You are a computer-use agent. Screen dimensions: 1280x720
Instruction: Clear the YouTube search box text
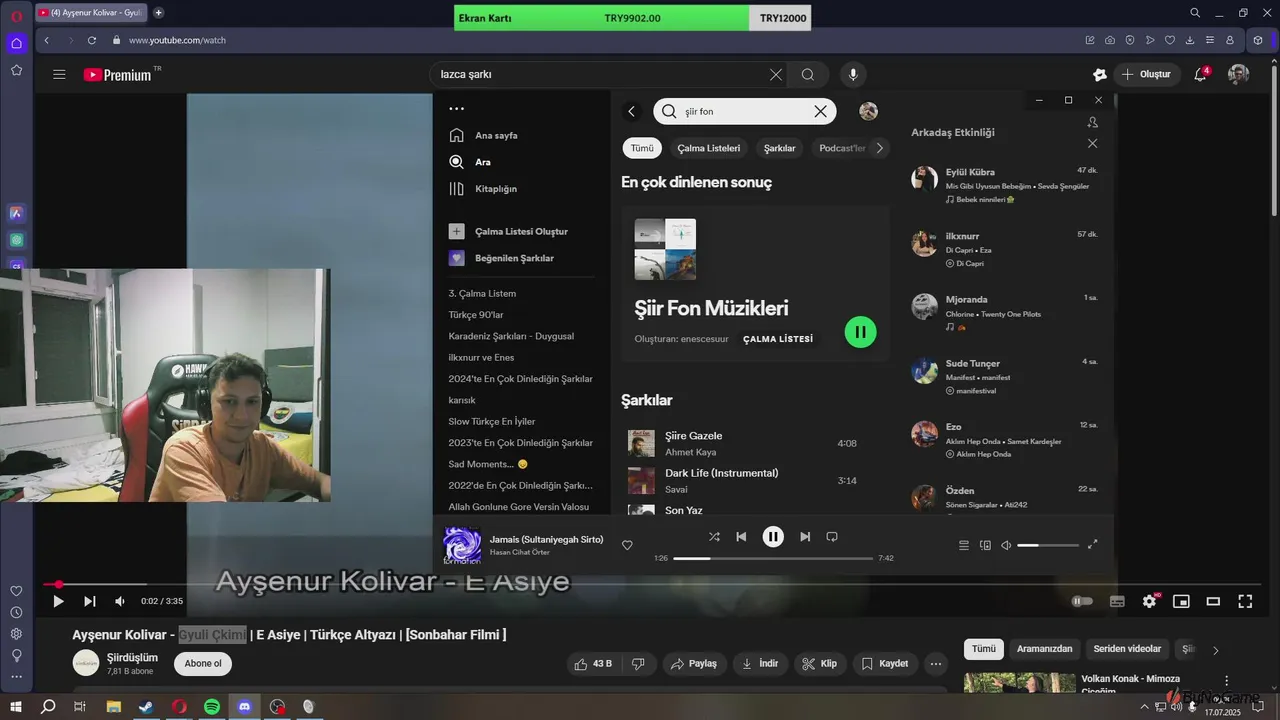775,74
